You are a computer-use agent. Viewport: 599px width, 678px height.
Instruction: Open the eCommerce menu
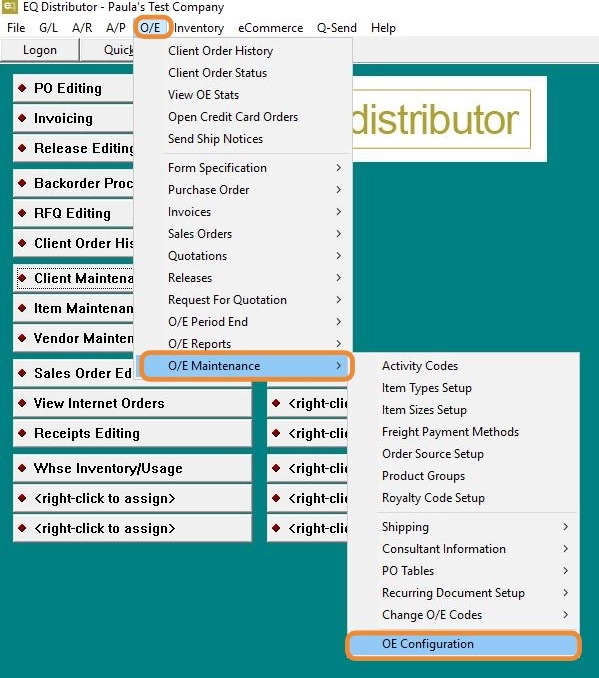[x=270, y=28]
